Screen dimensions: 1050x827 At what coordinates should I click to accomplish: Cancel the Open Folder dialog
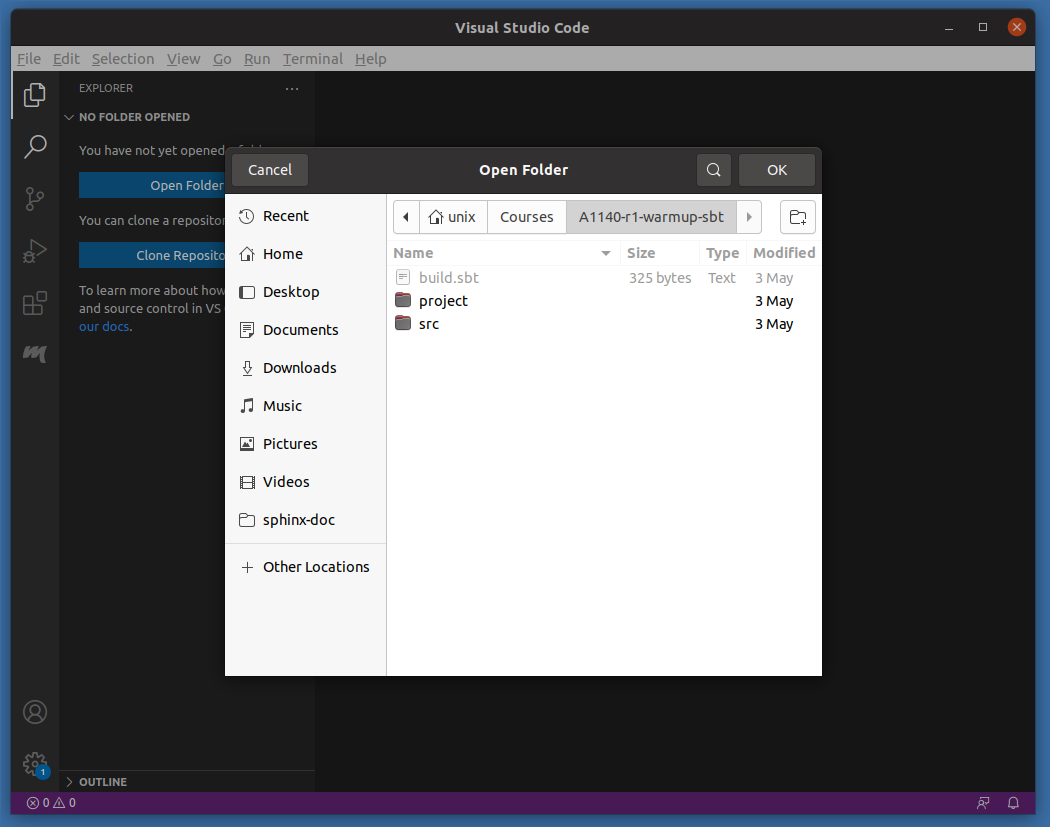tap(270, 170)
